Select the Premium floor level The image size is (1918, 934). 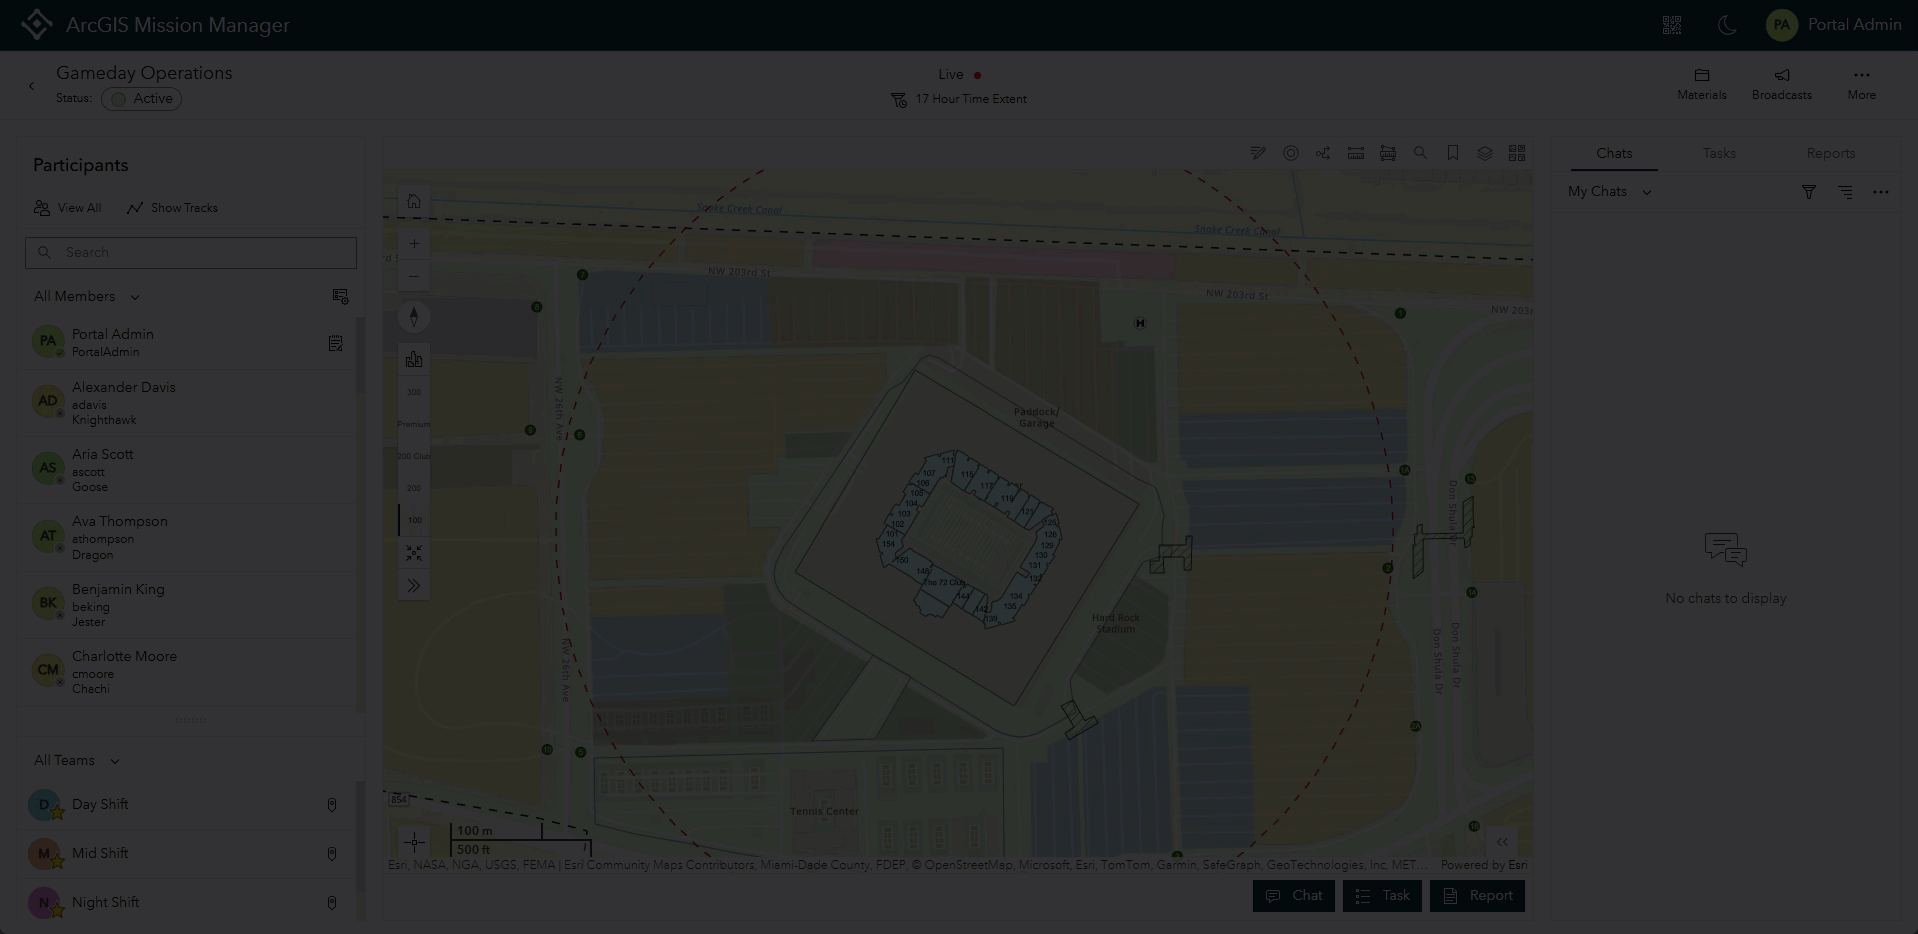pyautogui.click(x=414, y=424)
